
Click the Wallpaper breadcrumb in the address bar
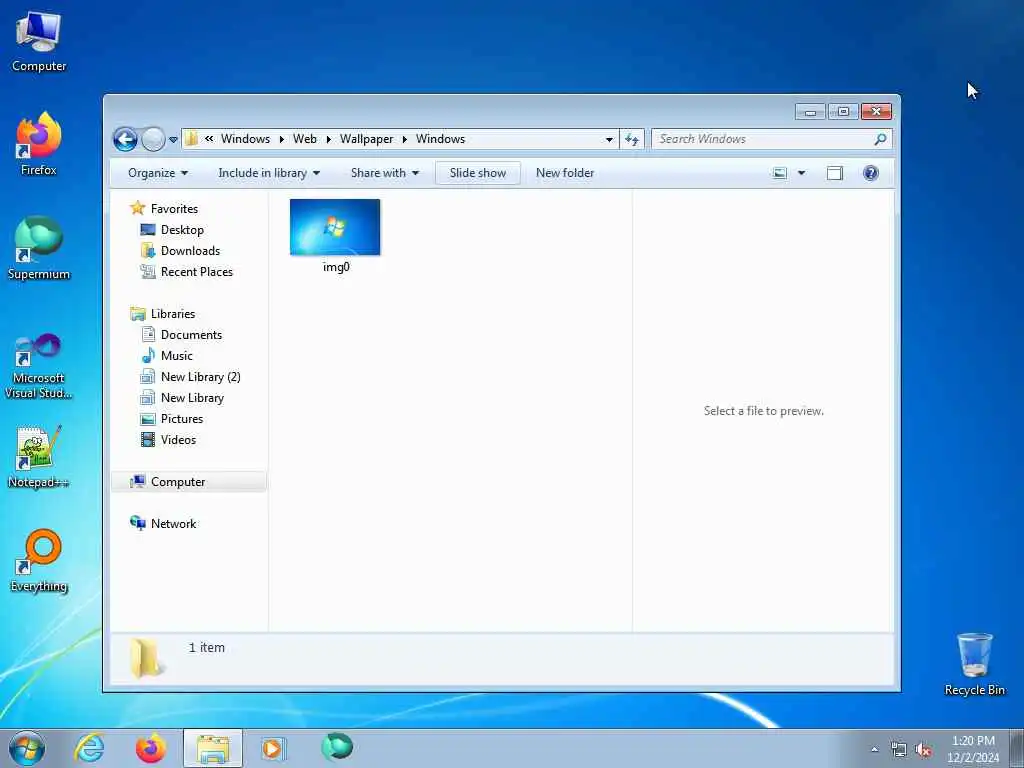(x=366, y=139)
